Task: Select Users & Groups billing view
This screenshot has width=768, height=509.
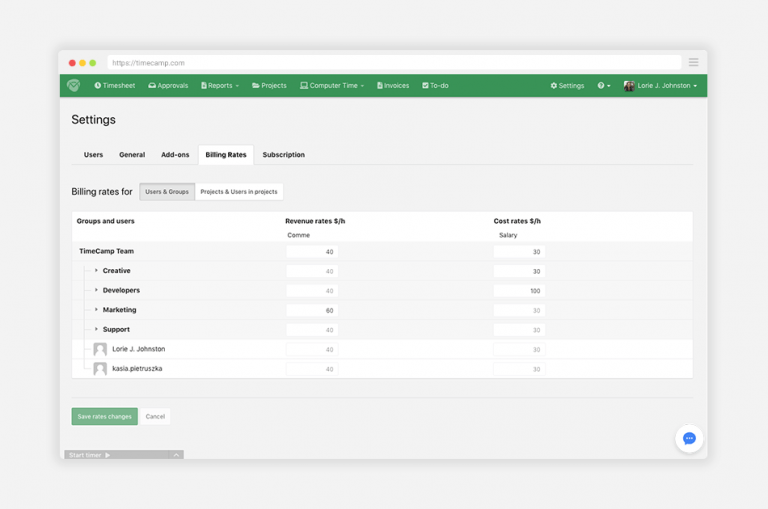Action: (x=167, y=192)
